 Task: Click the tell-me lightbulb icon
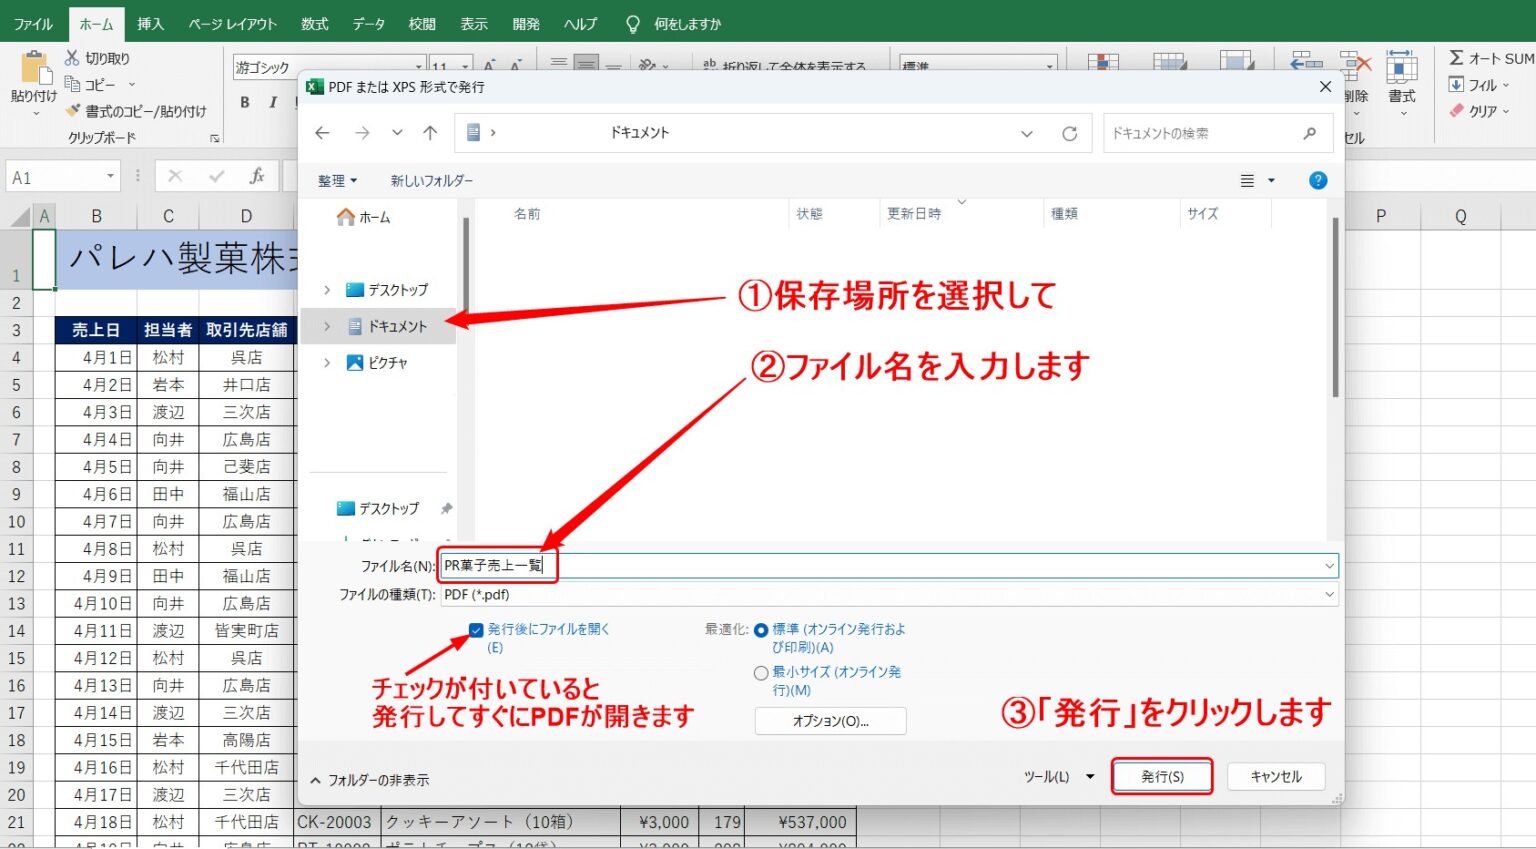click(x=632, y=24)
